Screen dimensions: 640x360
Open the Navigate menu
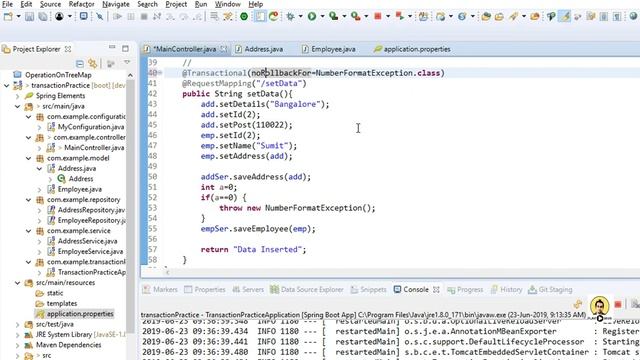(116, 4)
